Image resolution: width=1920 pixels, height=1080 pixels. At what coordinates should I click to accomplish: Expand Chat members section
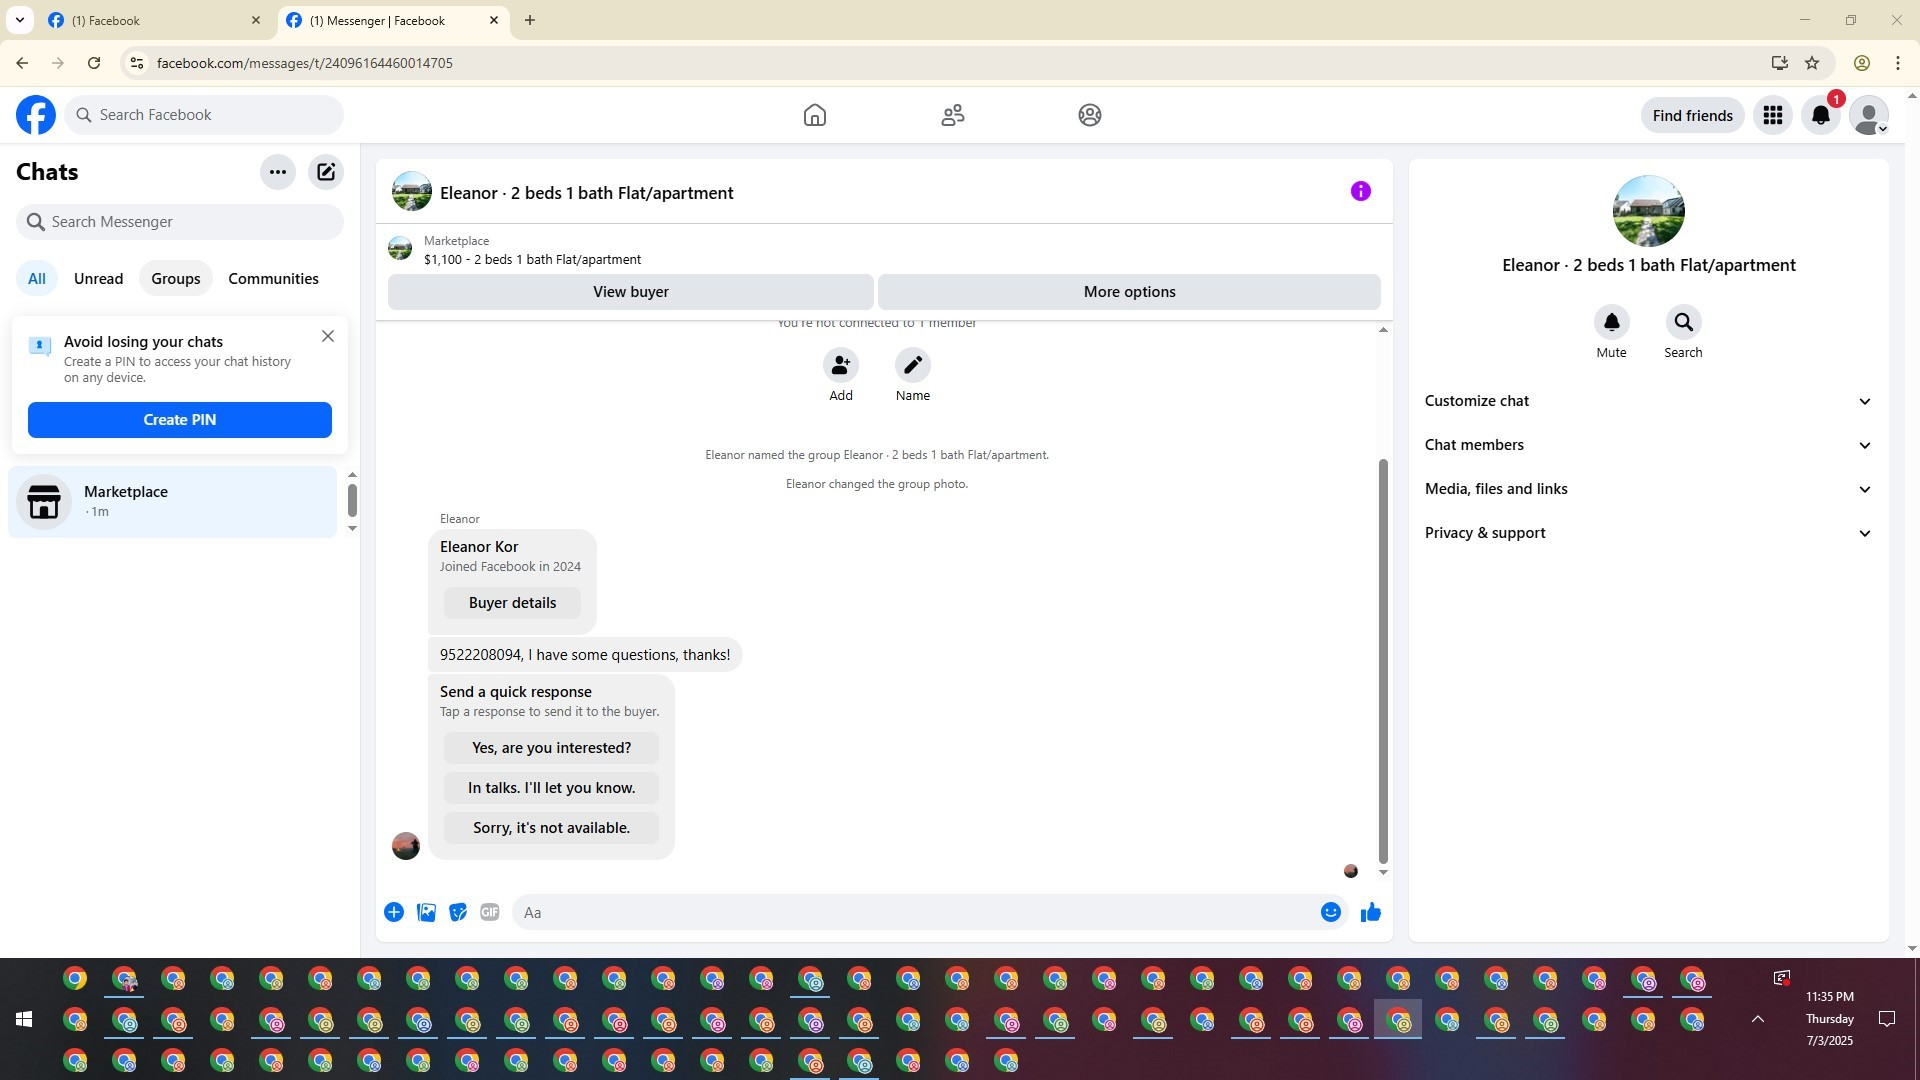(1648, 445)
